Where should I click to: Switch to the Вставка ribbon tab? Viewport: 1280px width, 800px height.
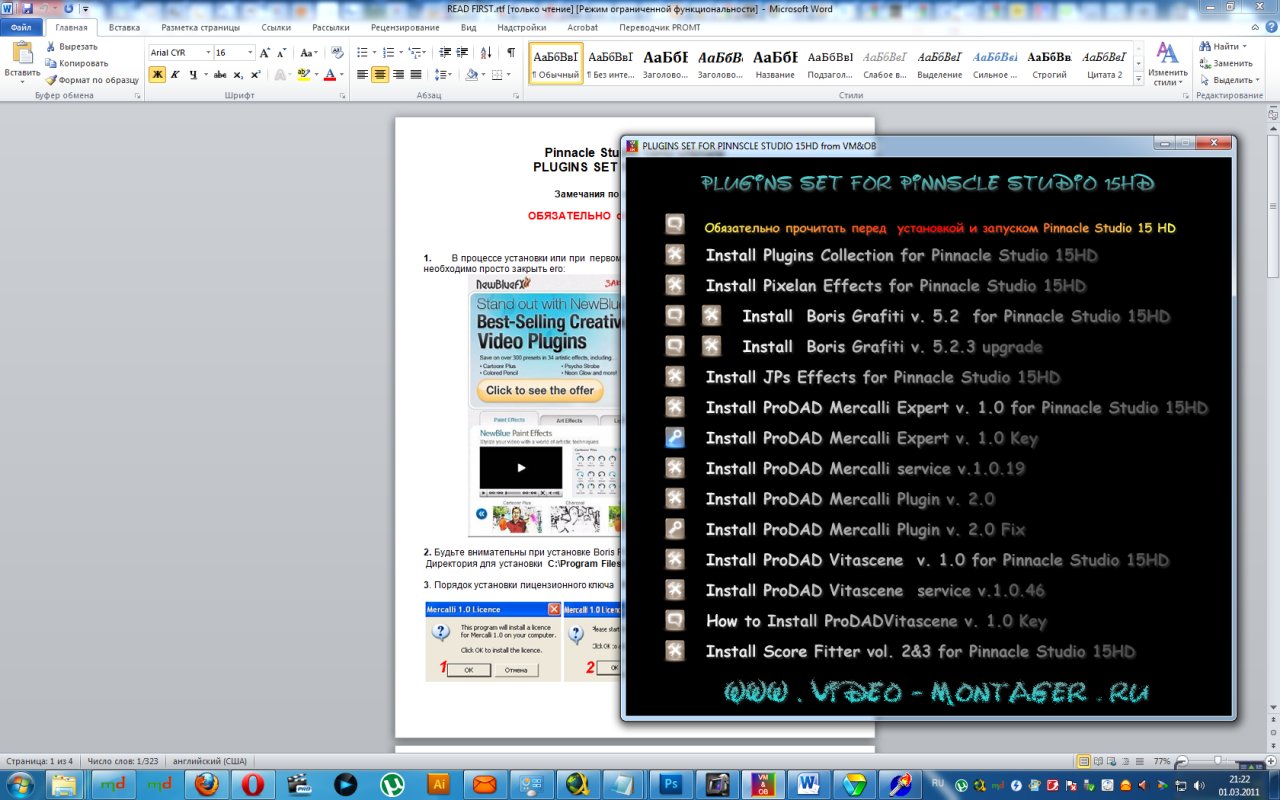[124, 28]
